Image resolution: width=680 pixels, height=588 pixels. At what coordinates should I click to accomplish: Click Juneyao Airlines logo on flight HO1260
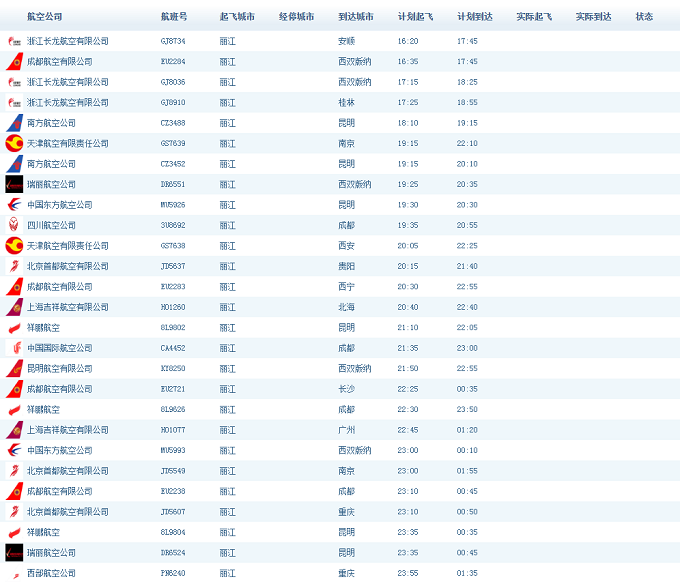[x=14, y=307]
